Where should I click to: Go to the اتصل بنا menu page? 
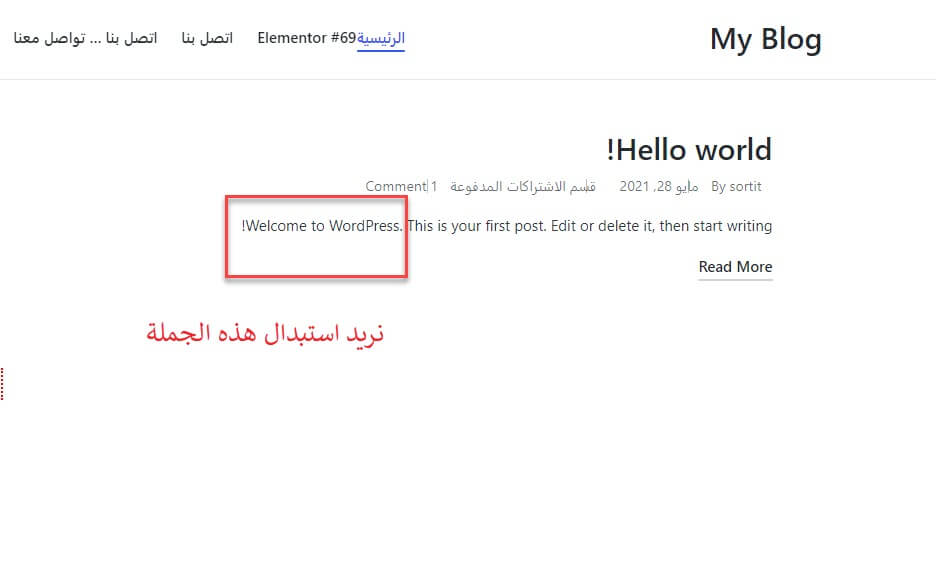coord(207,38)
